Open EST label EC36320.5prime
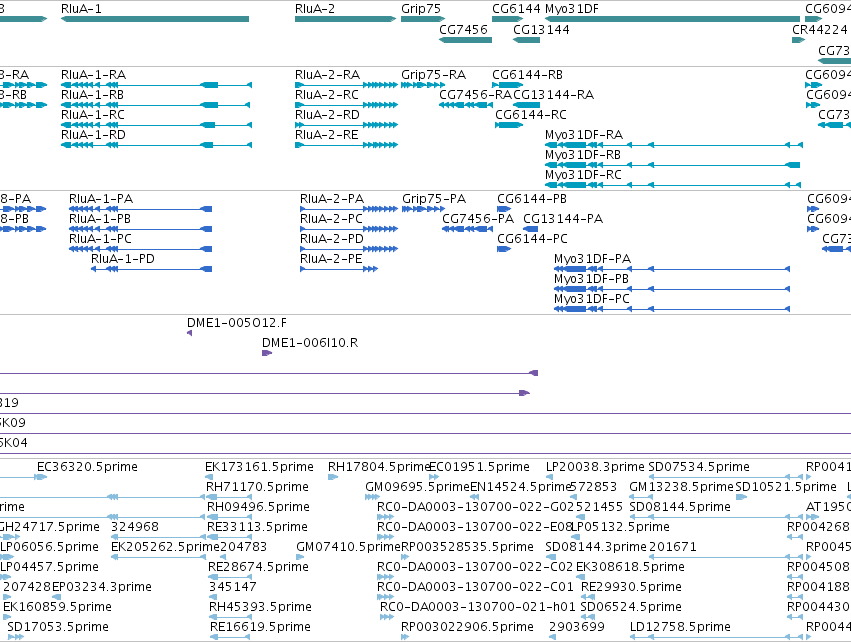851x642 pixels. 87,467
